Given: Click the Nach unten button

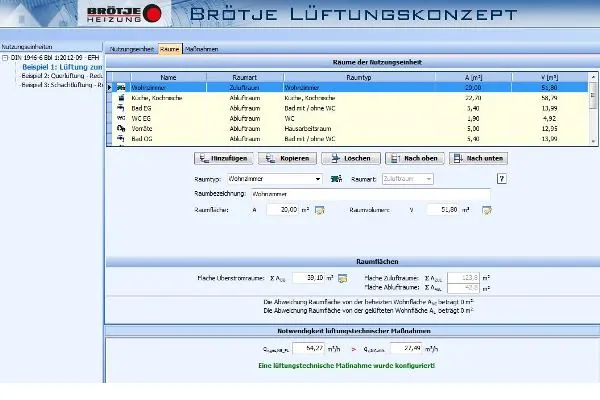Looking at the screenshot, I should 478,158.
